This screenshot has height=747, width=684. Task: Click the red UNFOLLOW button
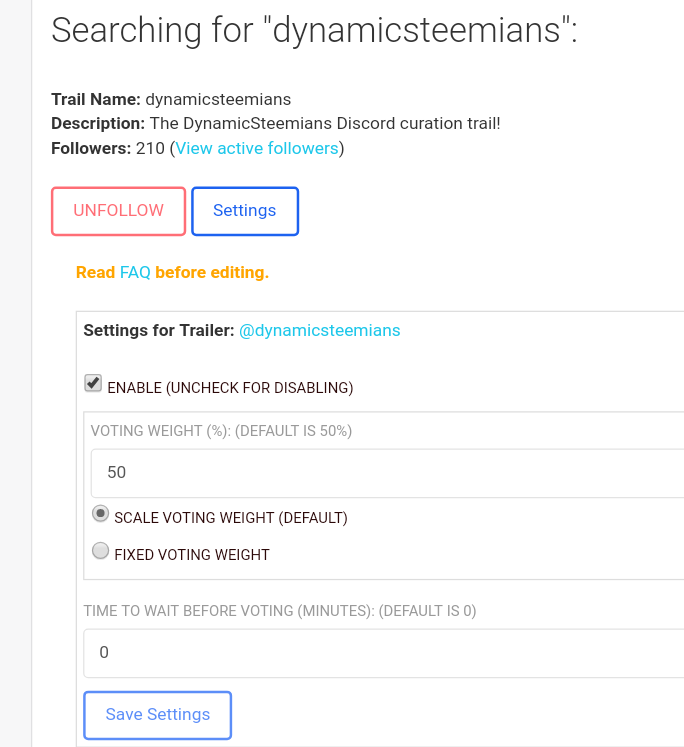118,211
